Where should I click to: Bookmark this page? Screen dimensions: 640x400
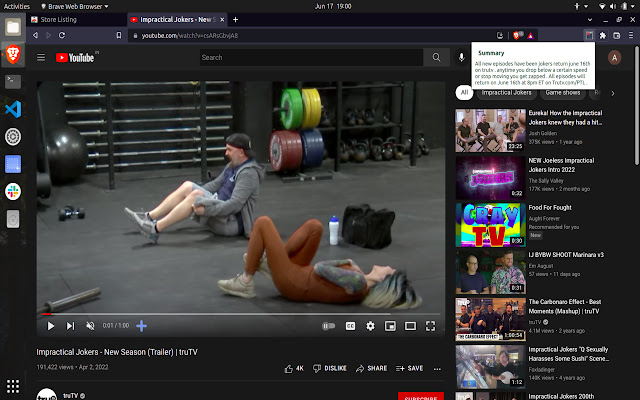(x=119, y=36)
